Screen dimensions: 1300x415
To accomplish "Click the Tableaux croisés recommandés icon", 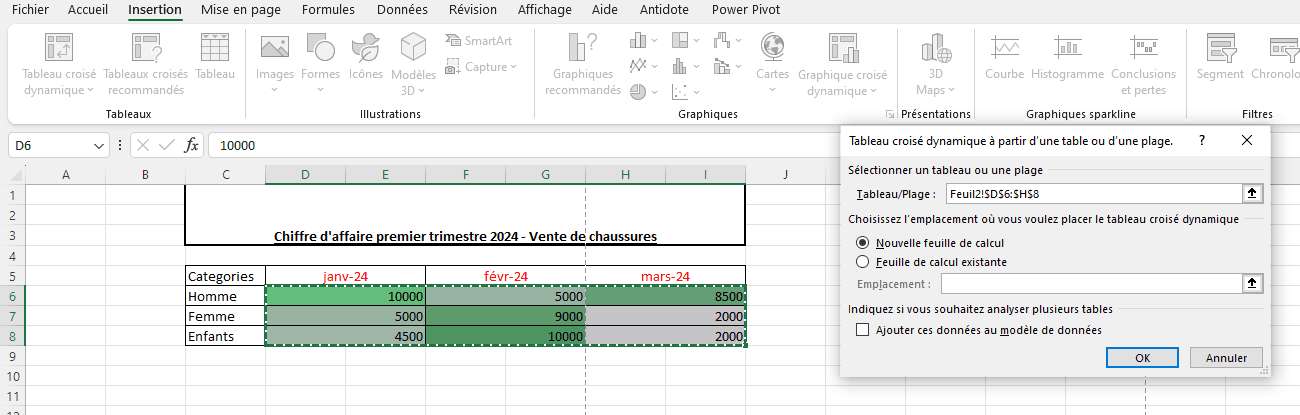I will coord(145,49).
